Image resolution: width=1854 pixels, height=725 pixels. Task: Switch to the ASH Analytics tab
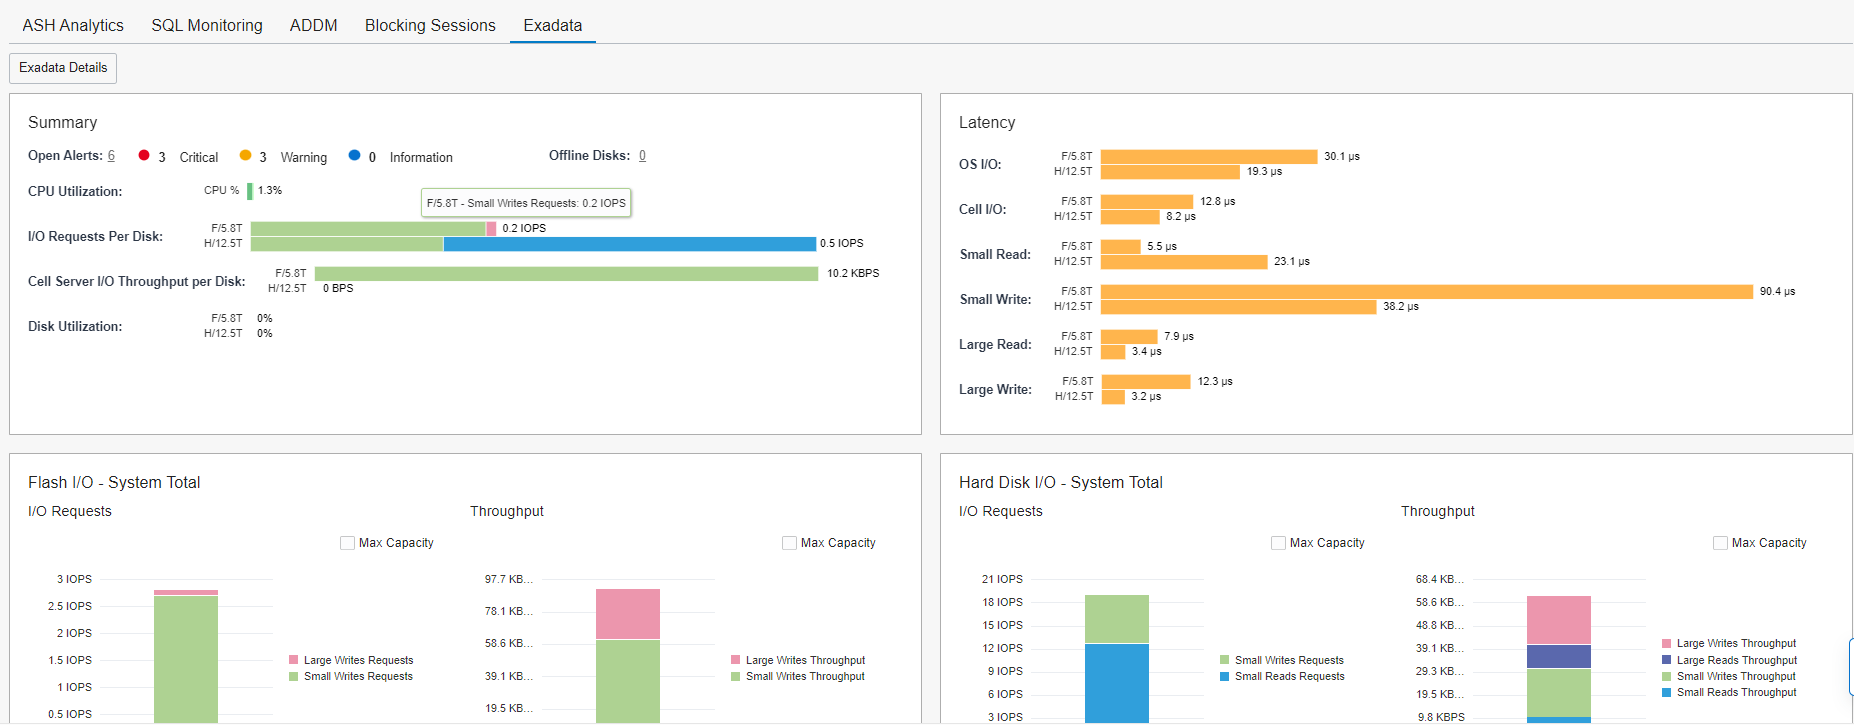tap(73, 25)
